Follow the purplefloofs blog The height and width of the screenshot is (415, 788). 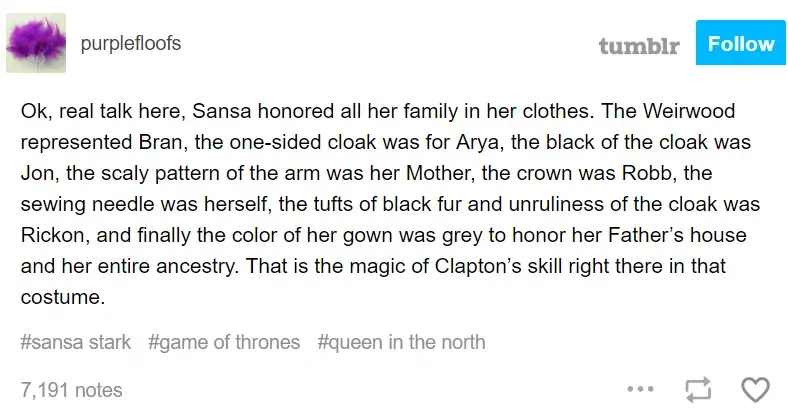tap(741, 44)
